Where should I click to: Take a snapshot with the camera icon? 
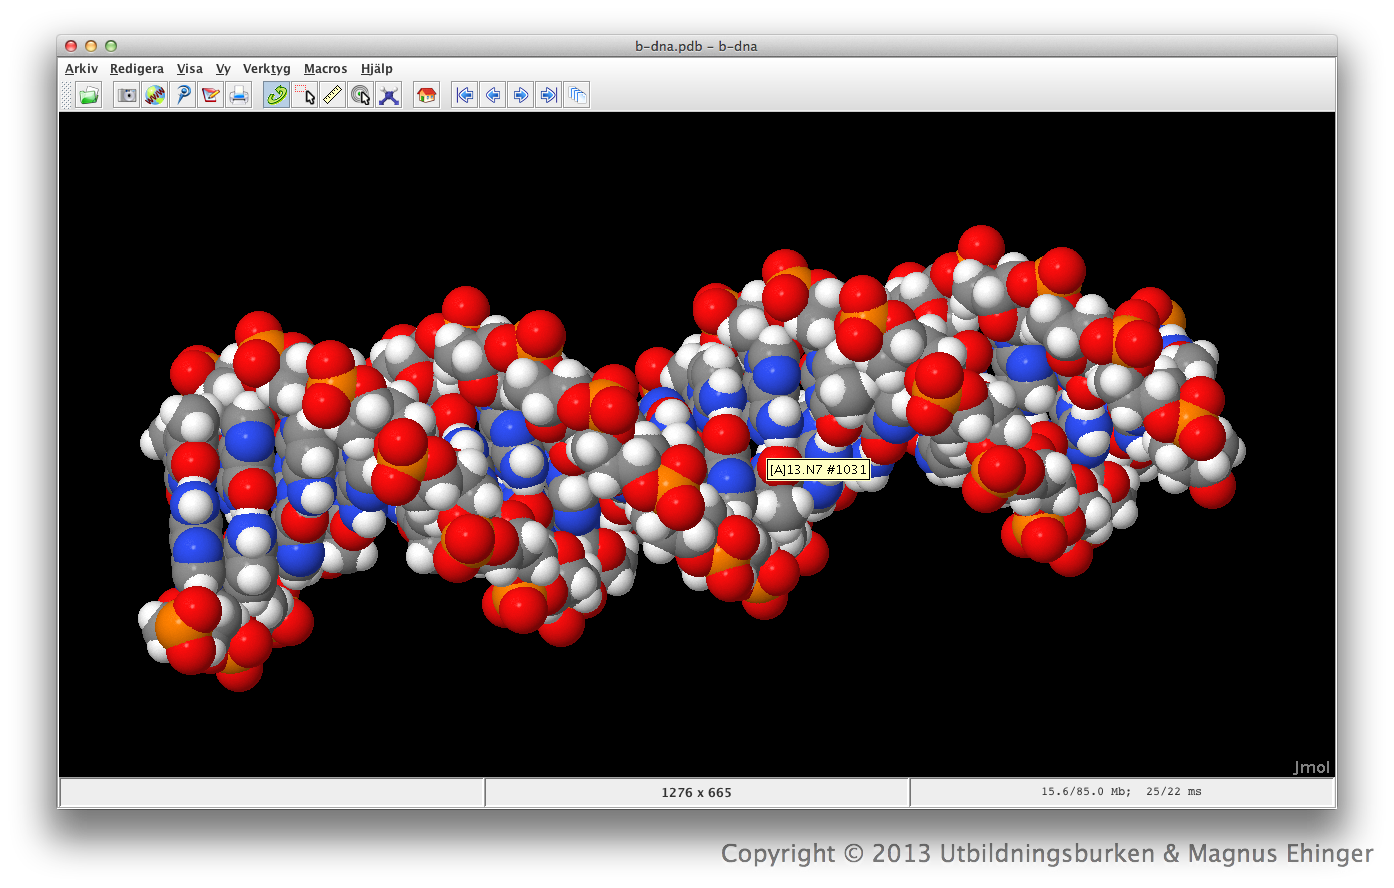coord(126,95)
